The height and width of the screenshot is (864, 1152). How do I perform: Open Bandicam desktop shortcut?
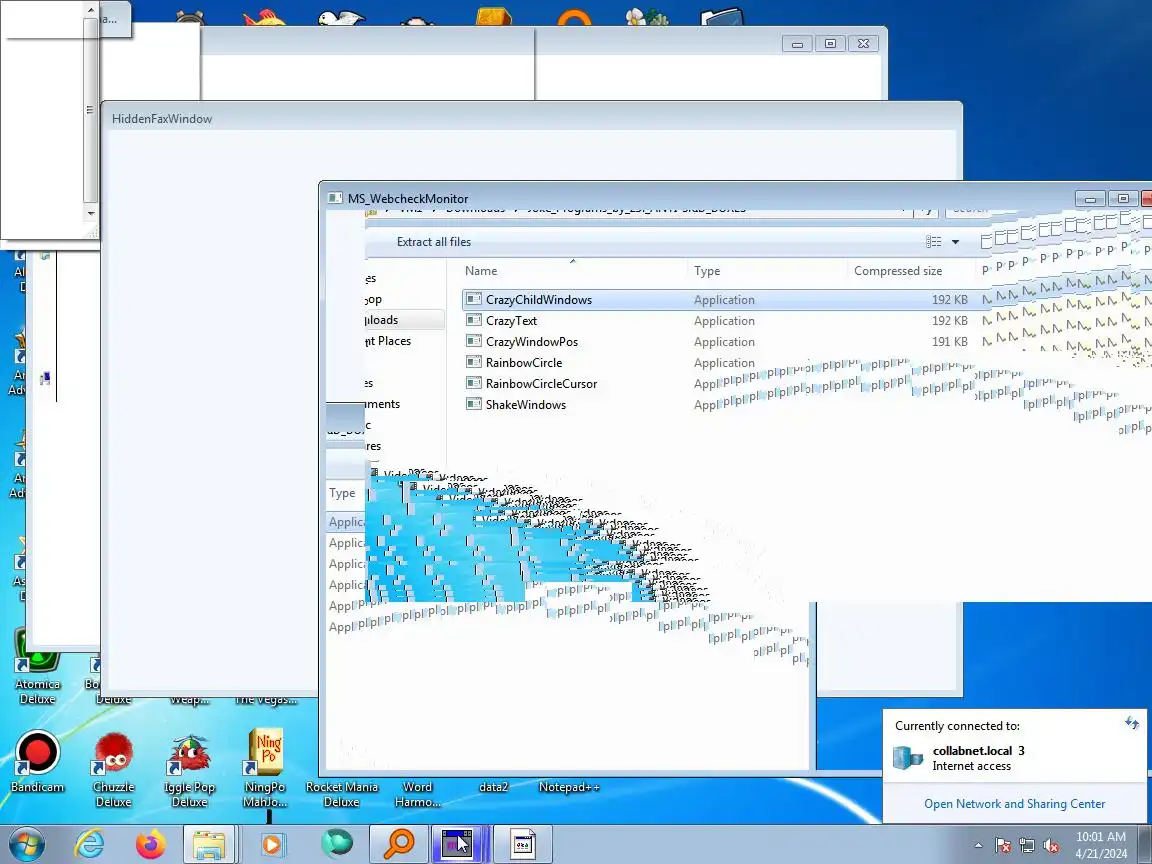click(37, 762)
